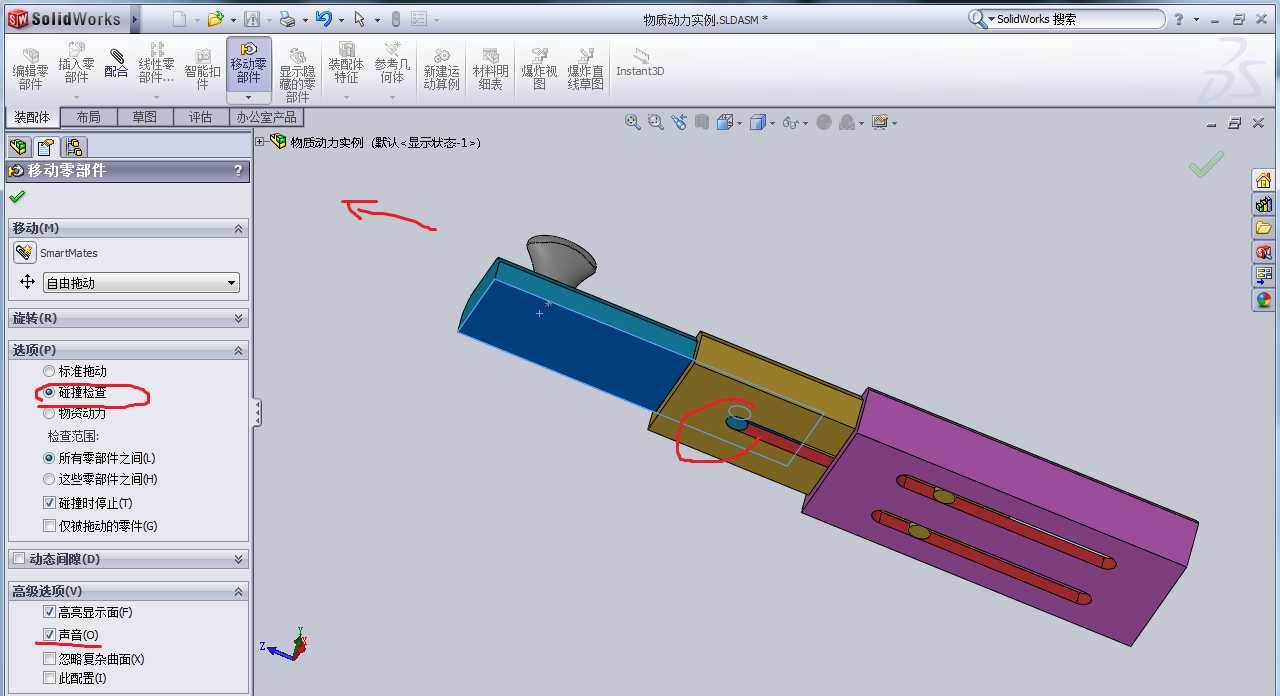Collapse the Move (移动) section
This screenshot has width=1280, height=696.
click(x=238, y=228)
